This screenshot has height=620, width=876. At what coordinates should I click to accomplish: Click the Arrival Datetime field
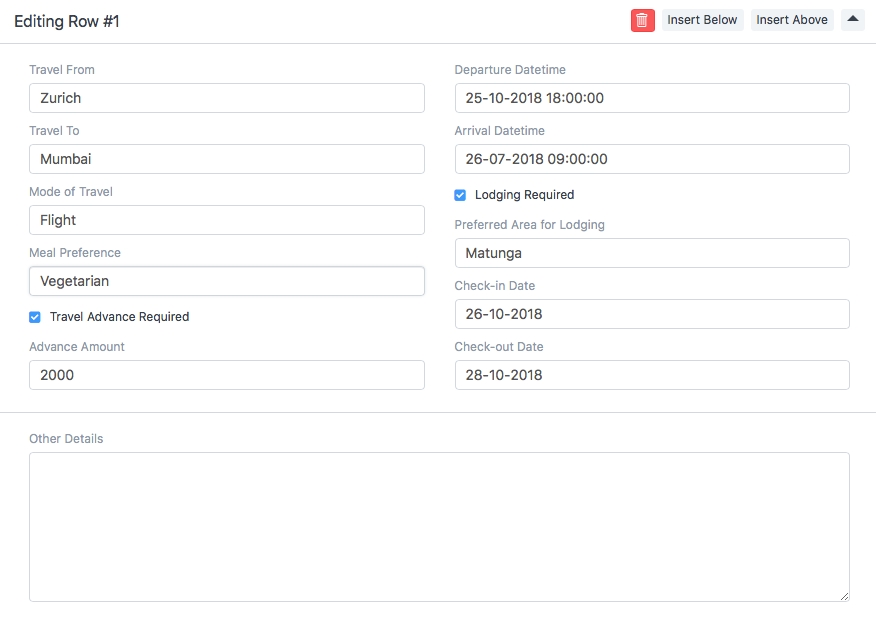(x=651, y=159)
